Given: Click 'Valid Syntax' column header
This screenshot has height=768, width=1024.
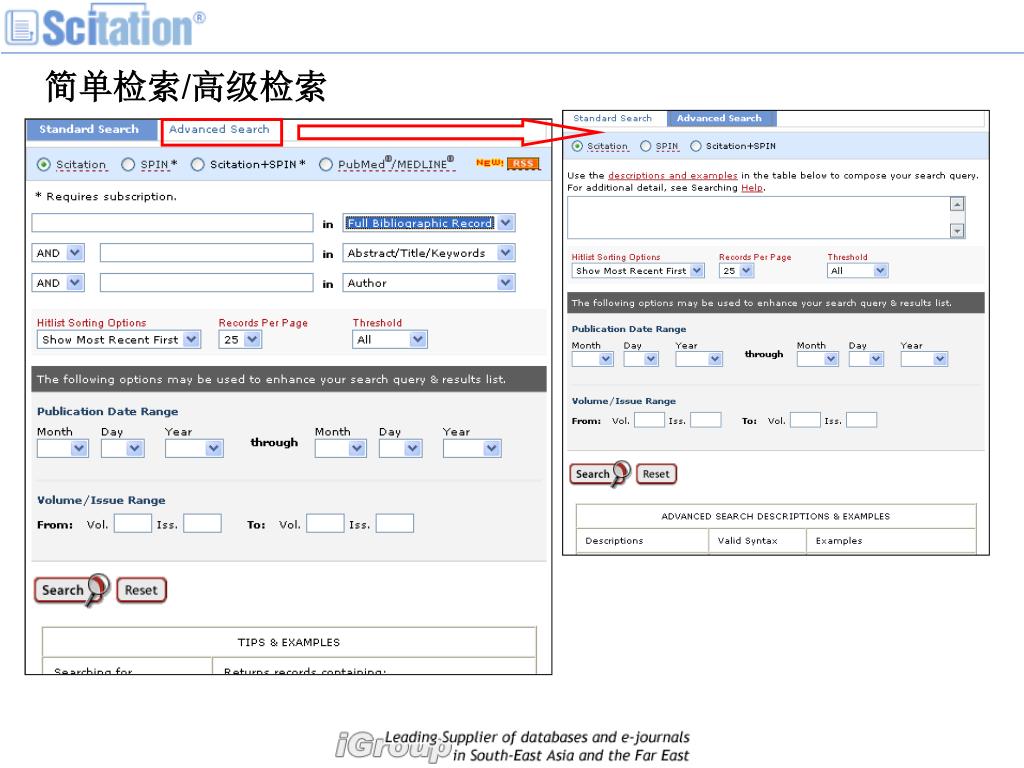Looking at the screenshot, I should click(747, 541).
